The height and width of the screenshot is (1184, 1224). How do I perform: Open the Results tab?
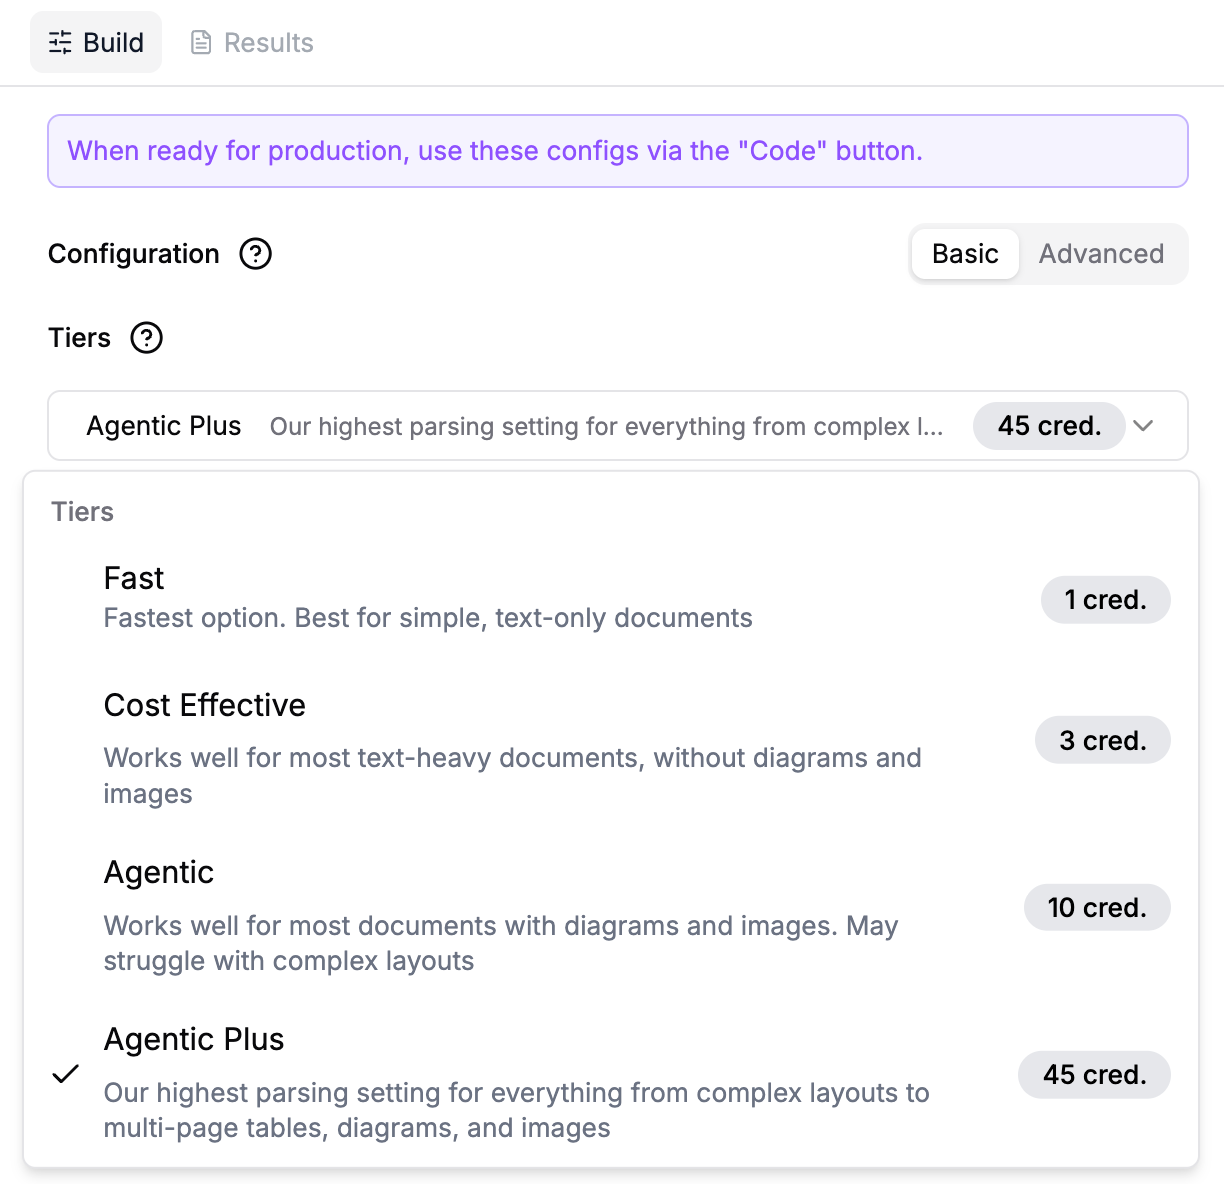(252, 42)
